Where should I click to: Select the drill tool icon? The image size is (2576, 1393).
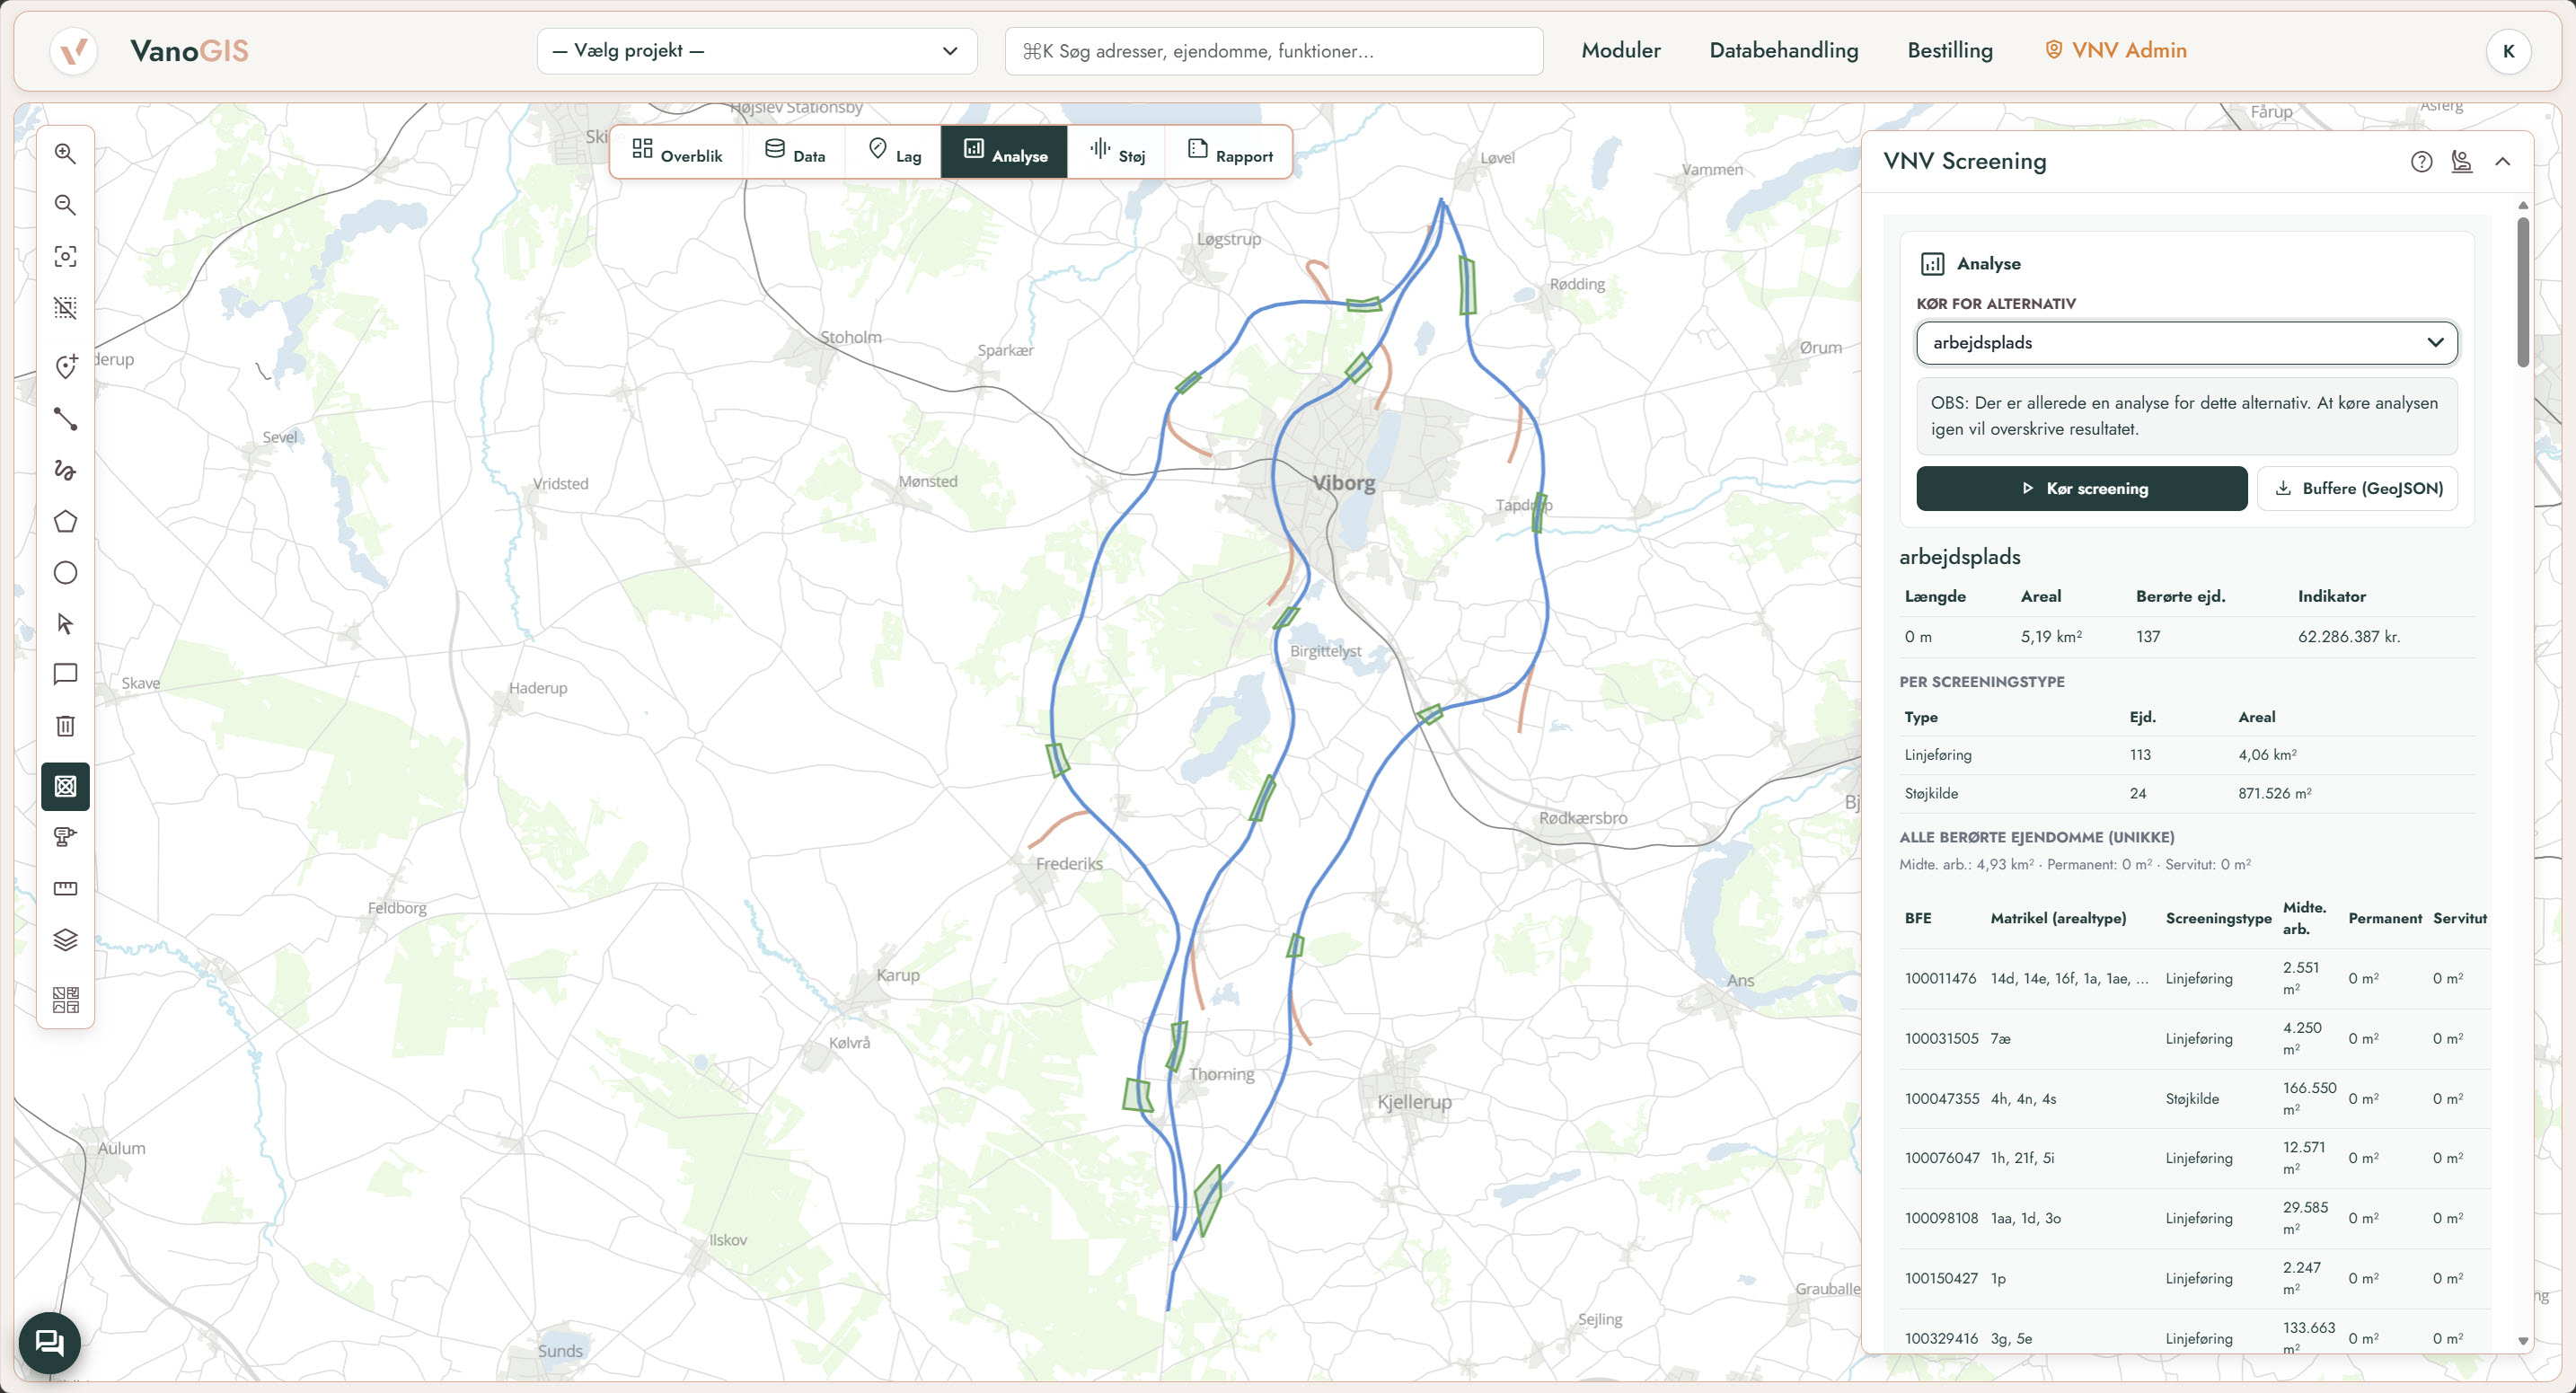pos(65,837)
